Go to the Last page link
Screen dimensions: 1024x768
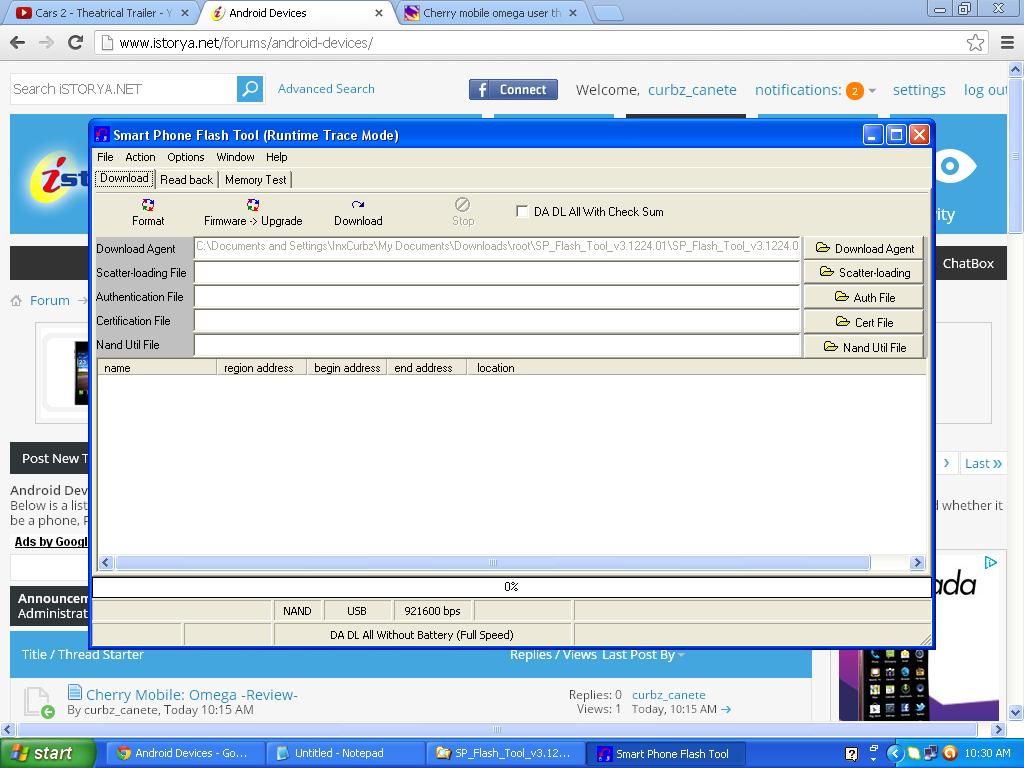984,463
